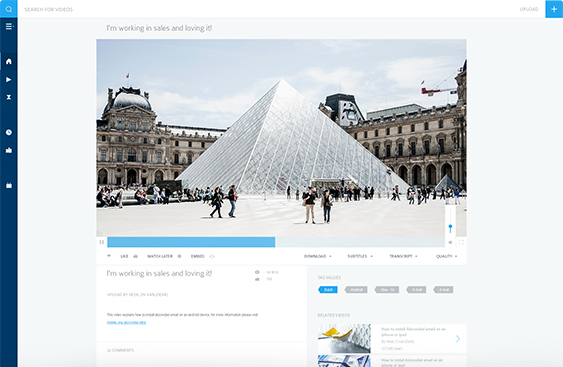Open the sidebar hamburger menu
Image resolution: width=563 pixels, height=367 pixels.
click(9, 26)
